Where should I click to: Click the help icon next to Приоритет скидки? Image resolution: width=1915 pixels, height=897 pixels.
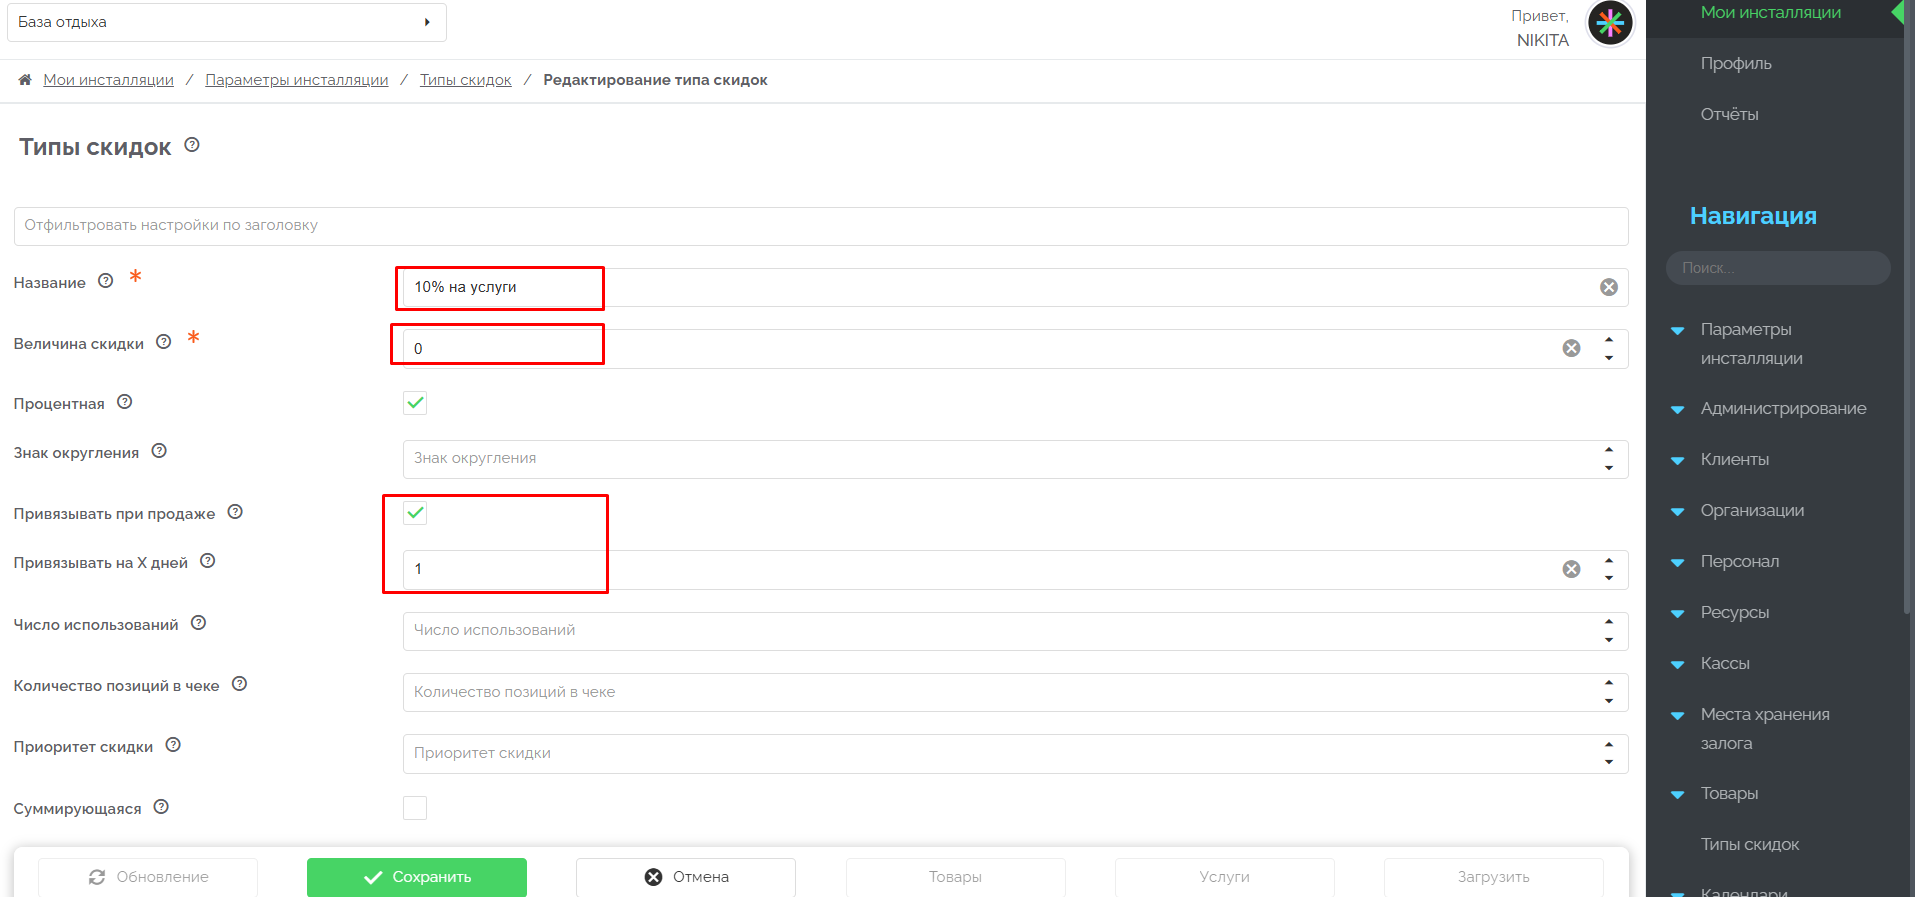pos(173,745)
